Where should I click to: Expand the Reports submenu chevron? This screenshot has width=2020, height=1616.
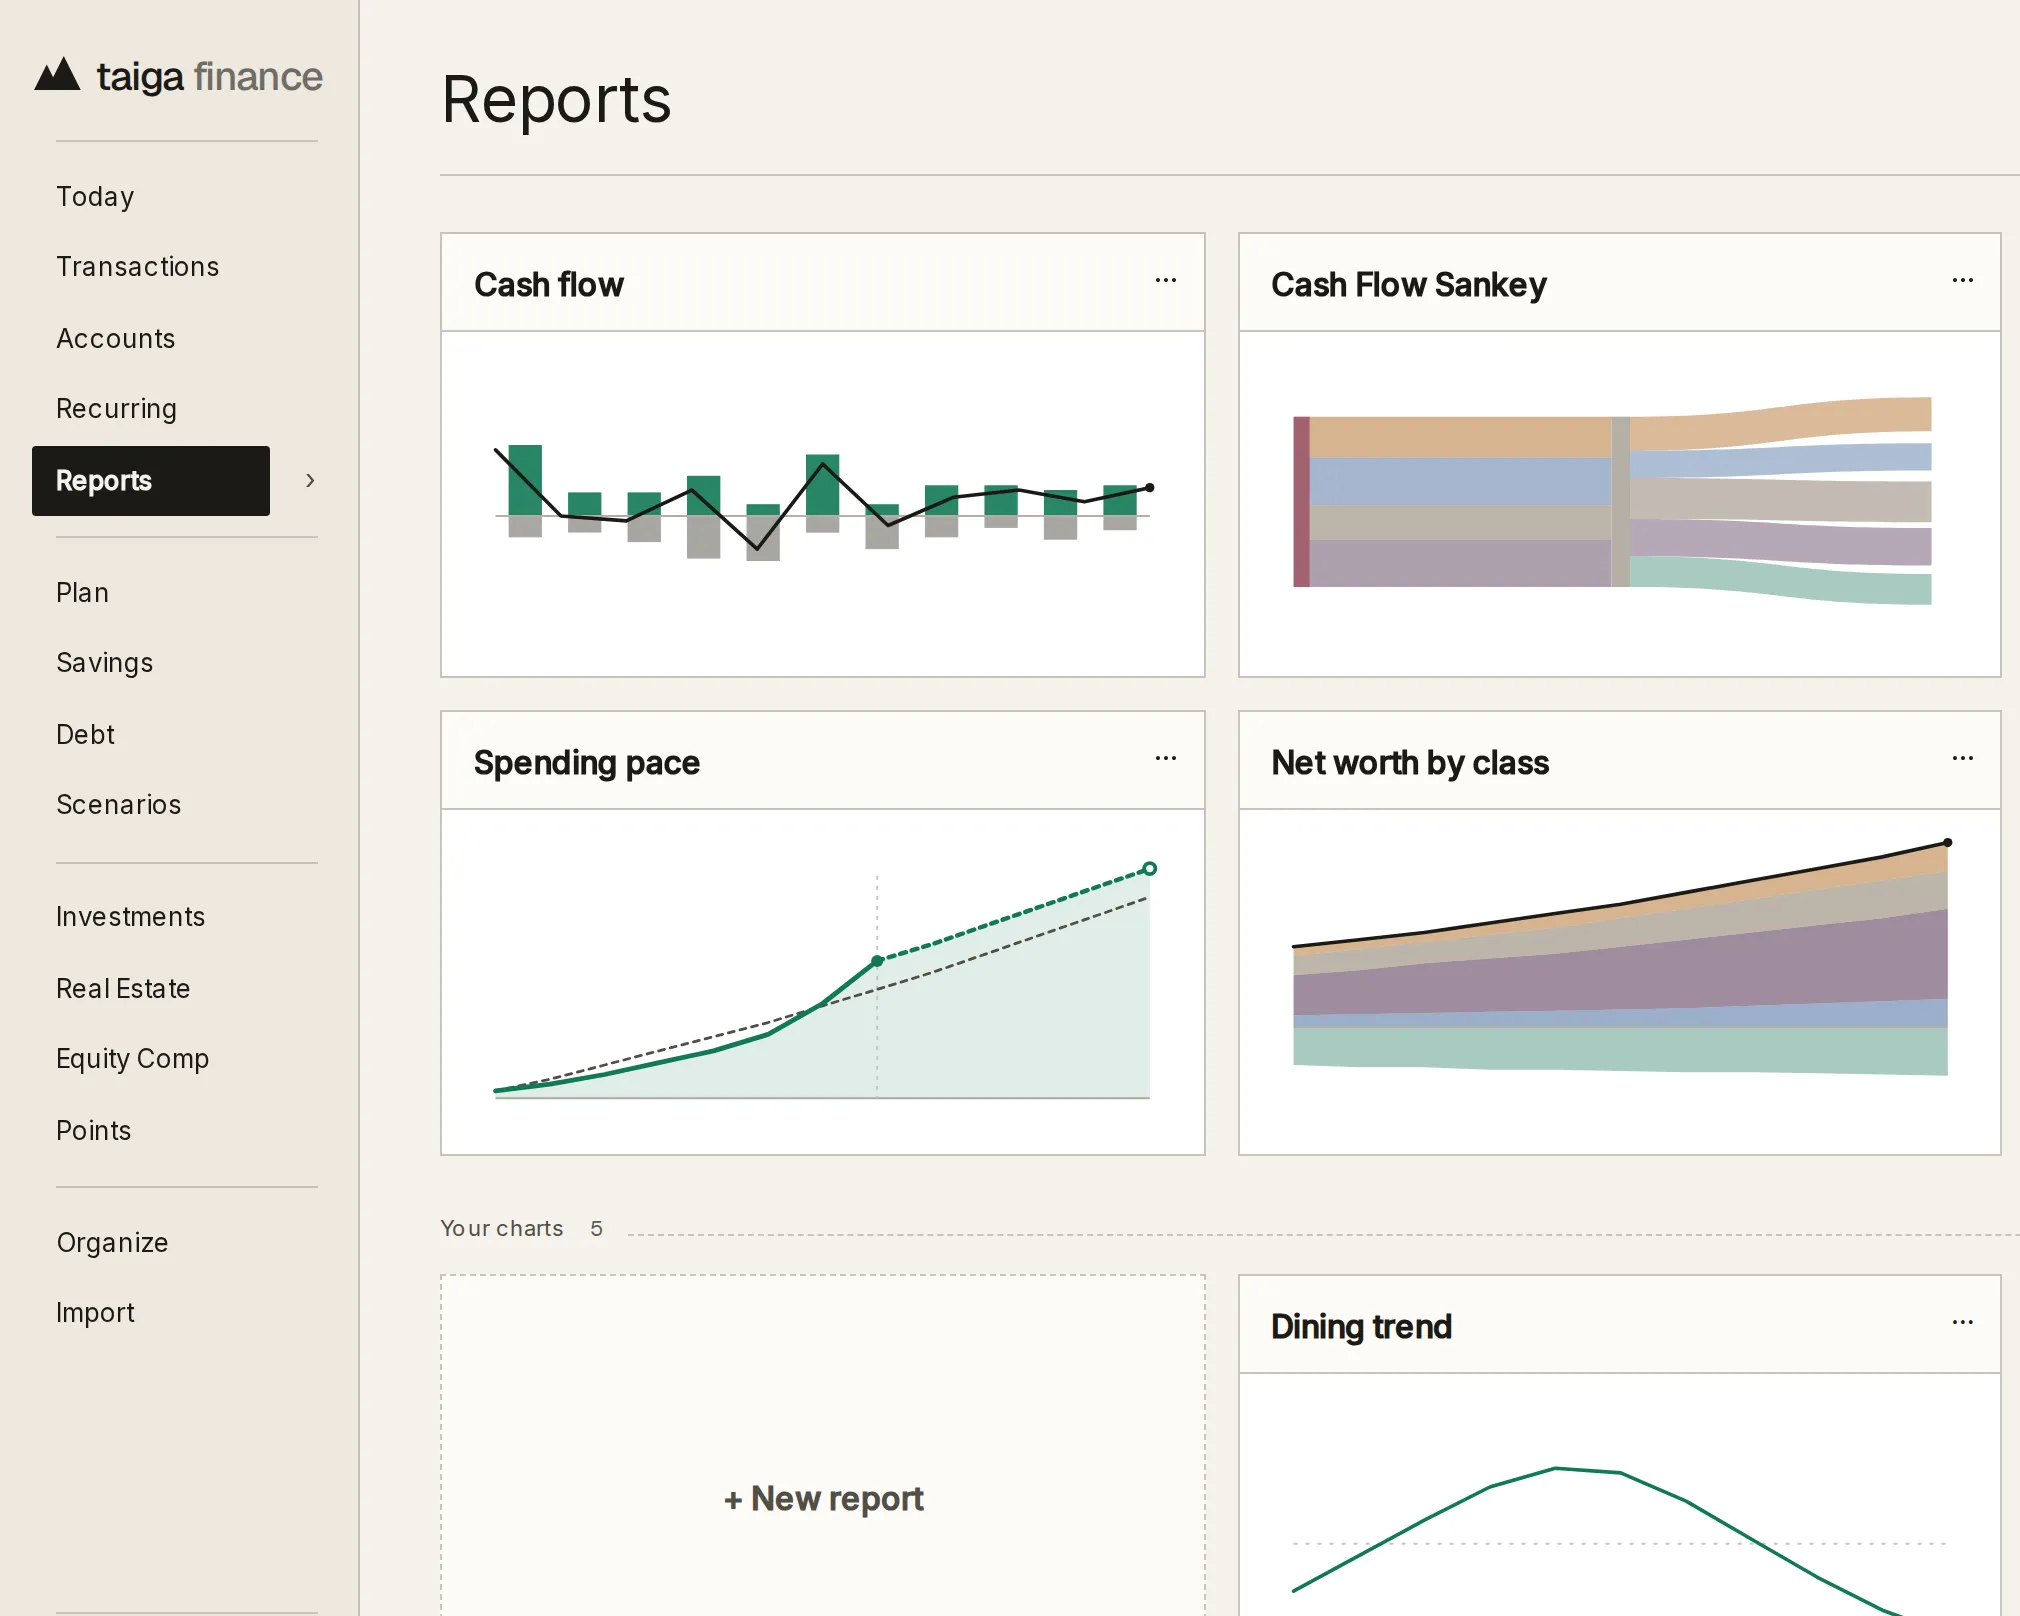(x=310, y=481)
